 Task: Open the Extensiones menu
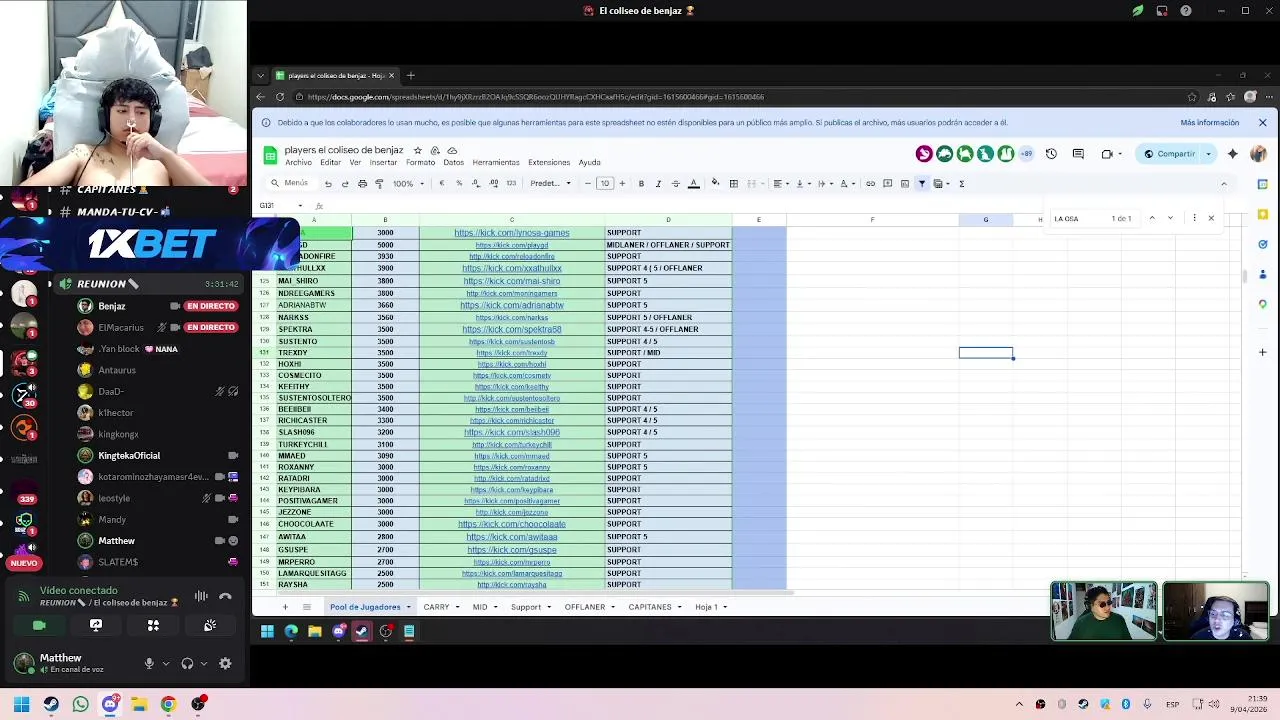point(549,163)
